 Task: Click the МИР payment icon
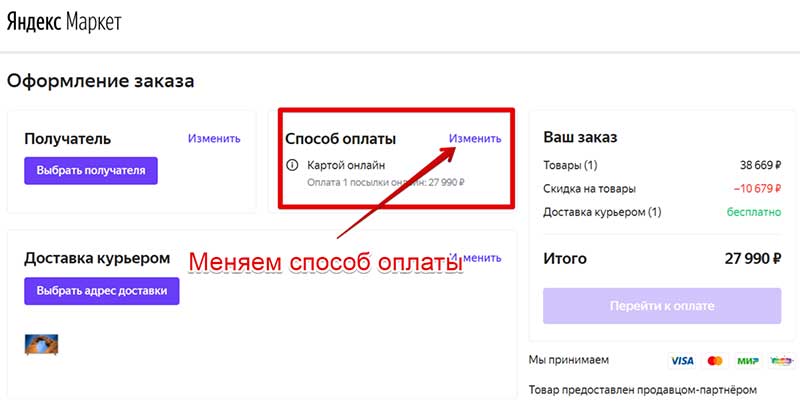pyautogui.click(x=748, y=361)
